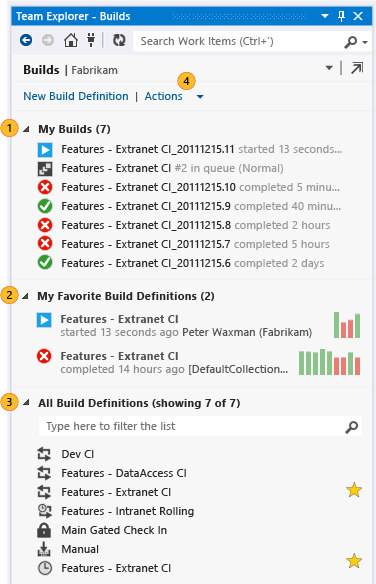Click Features - DataAccess CI trigger icon
Viewport: 376px width, 584px height.
pyautogui.click(x=44, y=473)
